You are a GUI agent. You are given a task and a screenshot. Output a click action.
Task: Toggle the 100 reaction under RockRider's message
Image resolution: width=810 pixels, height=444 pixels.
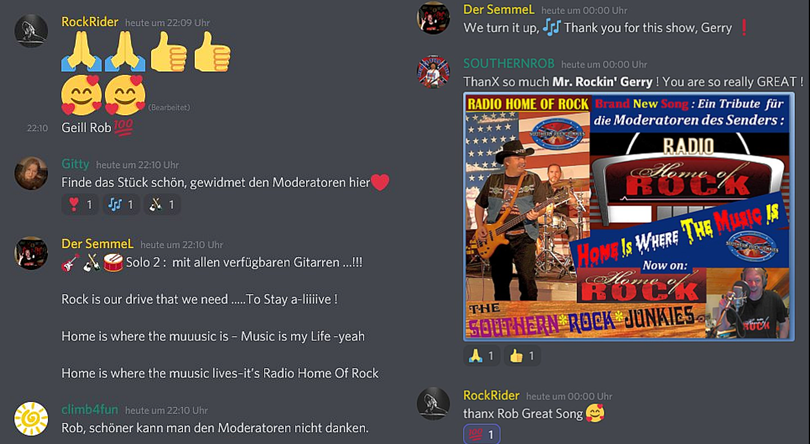point(481,435)
